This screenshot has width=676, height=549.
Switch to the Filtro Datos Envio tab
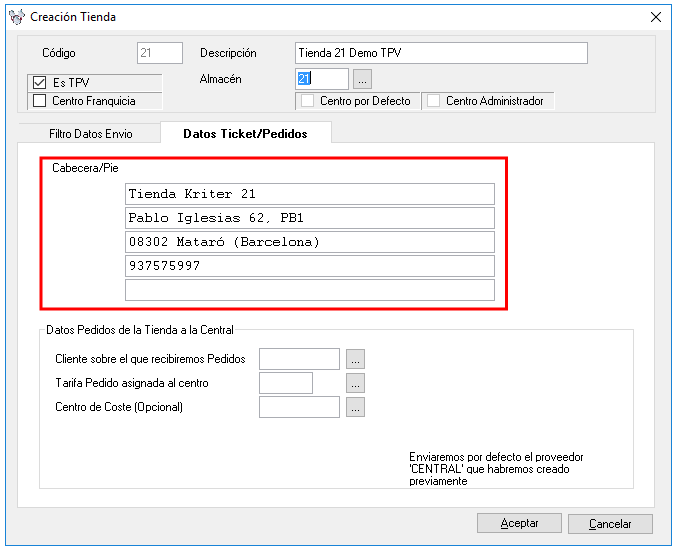coord(90,133)
